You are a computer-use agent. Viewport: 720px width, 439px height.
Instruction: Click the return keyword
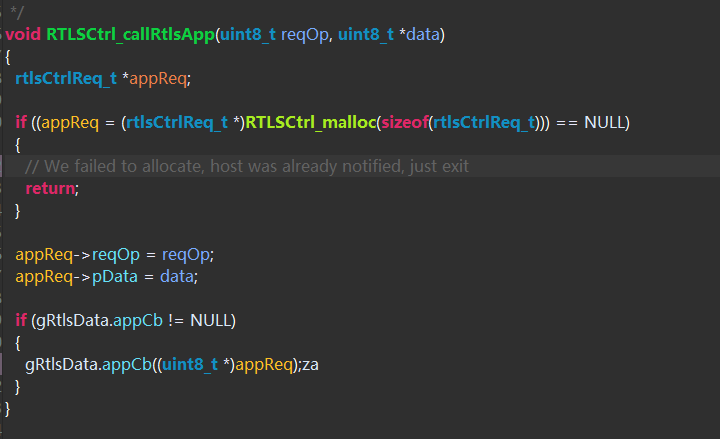pos(50,188)
